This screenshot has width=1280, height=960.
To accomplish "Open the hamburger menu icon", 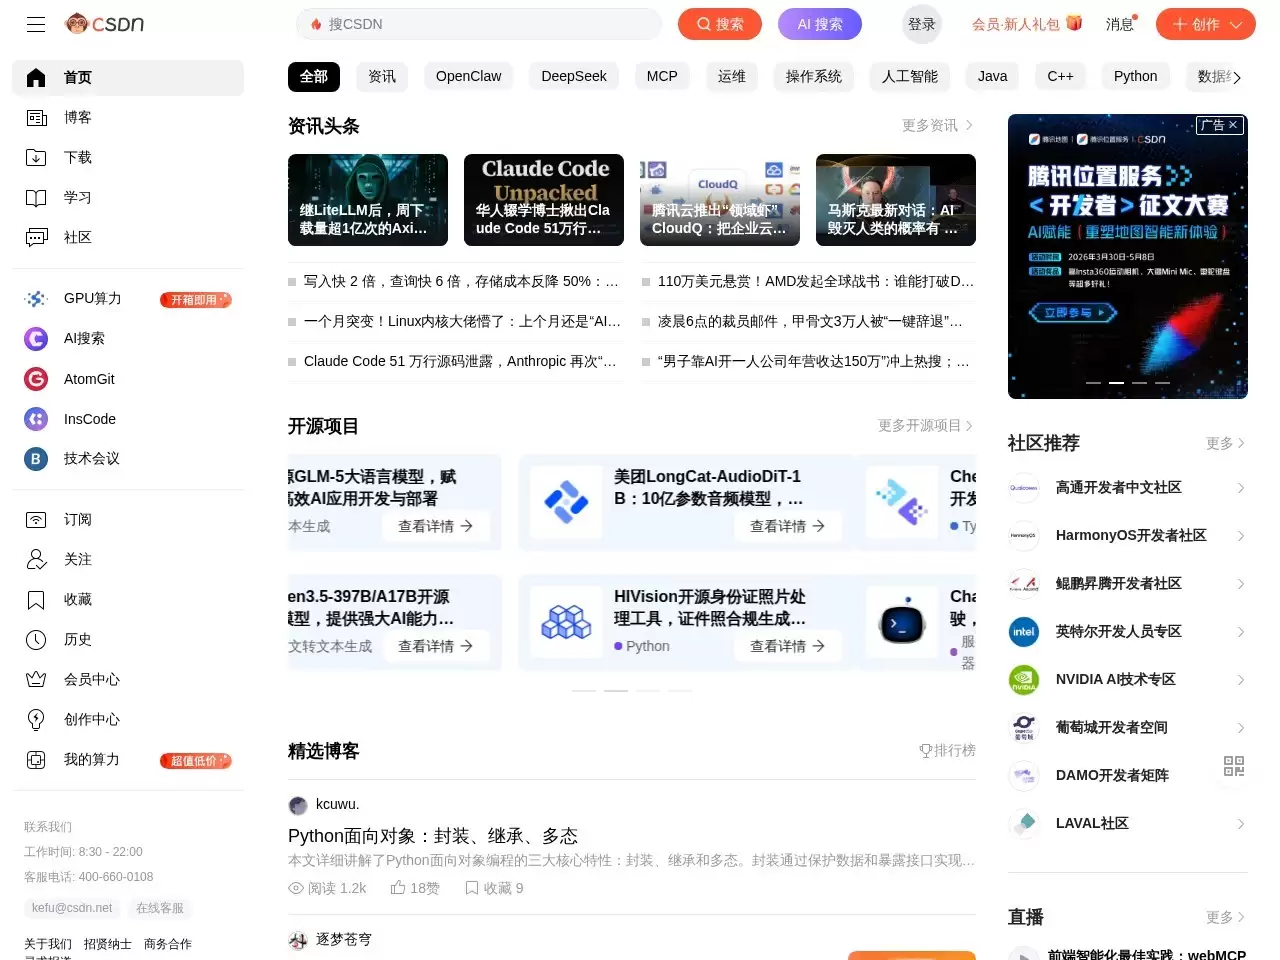I will (x=36, y=24).
